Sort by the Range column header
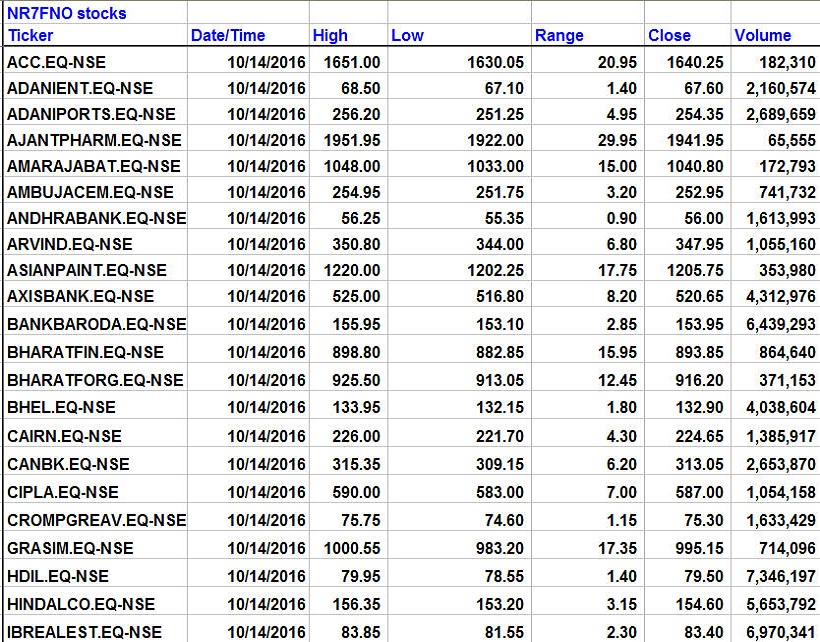Image resolution: width=820 pixels, height=642 pixels. (559, 36)
